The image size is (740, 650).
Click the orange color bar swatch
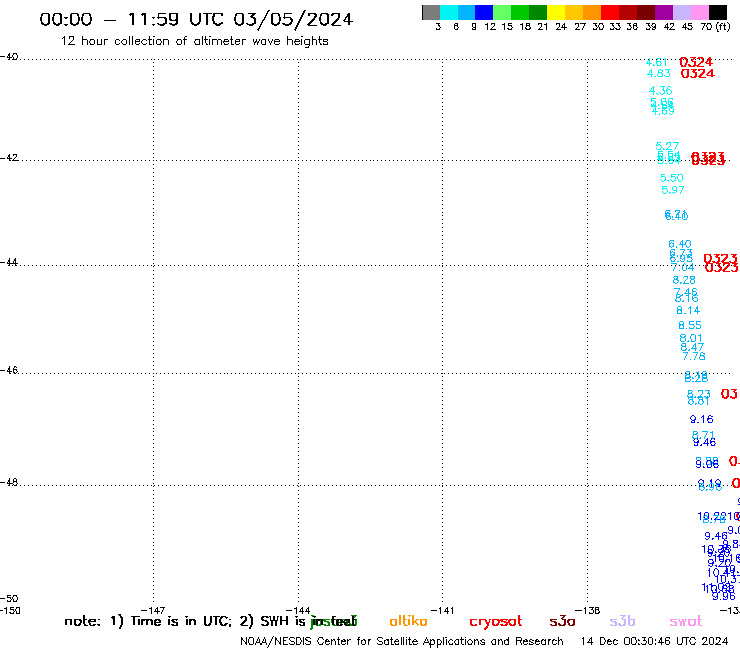point(592,12)
